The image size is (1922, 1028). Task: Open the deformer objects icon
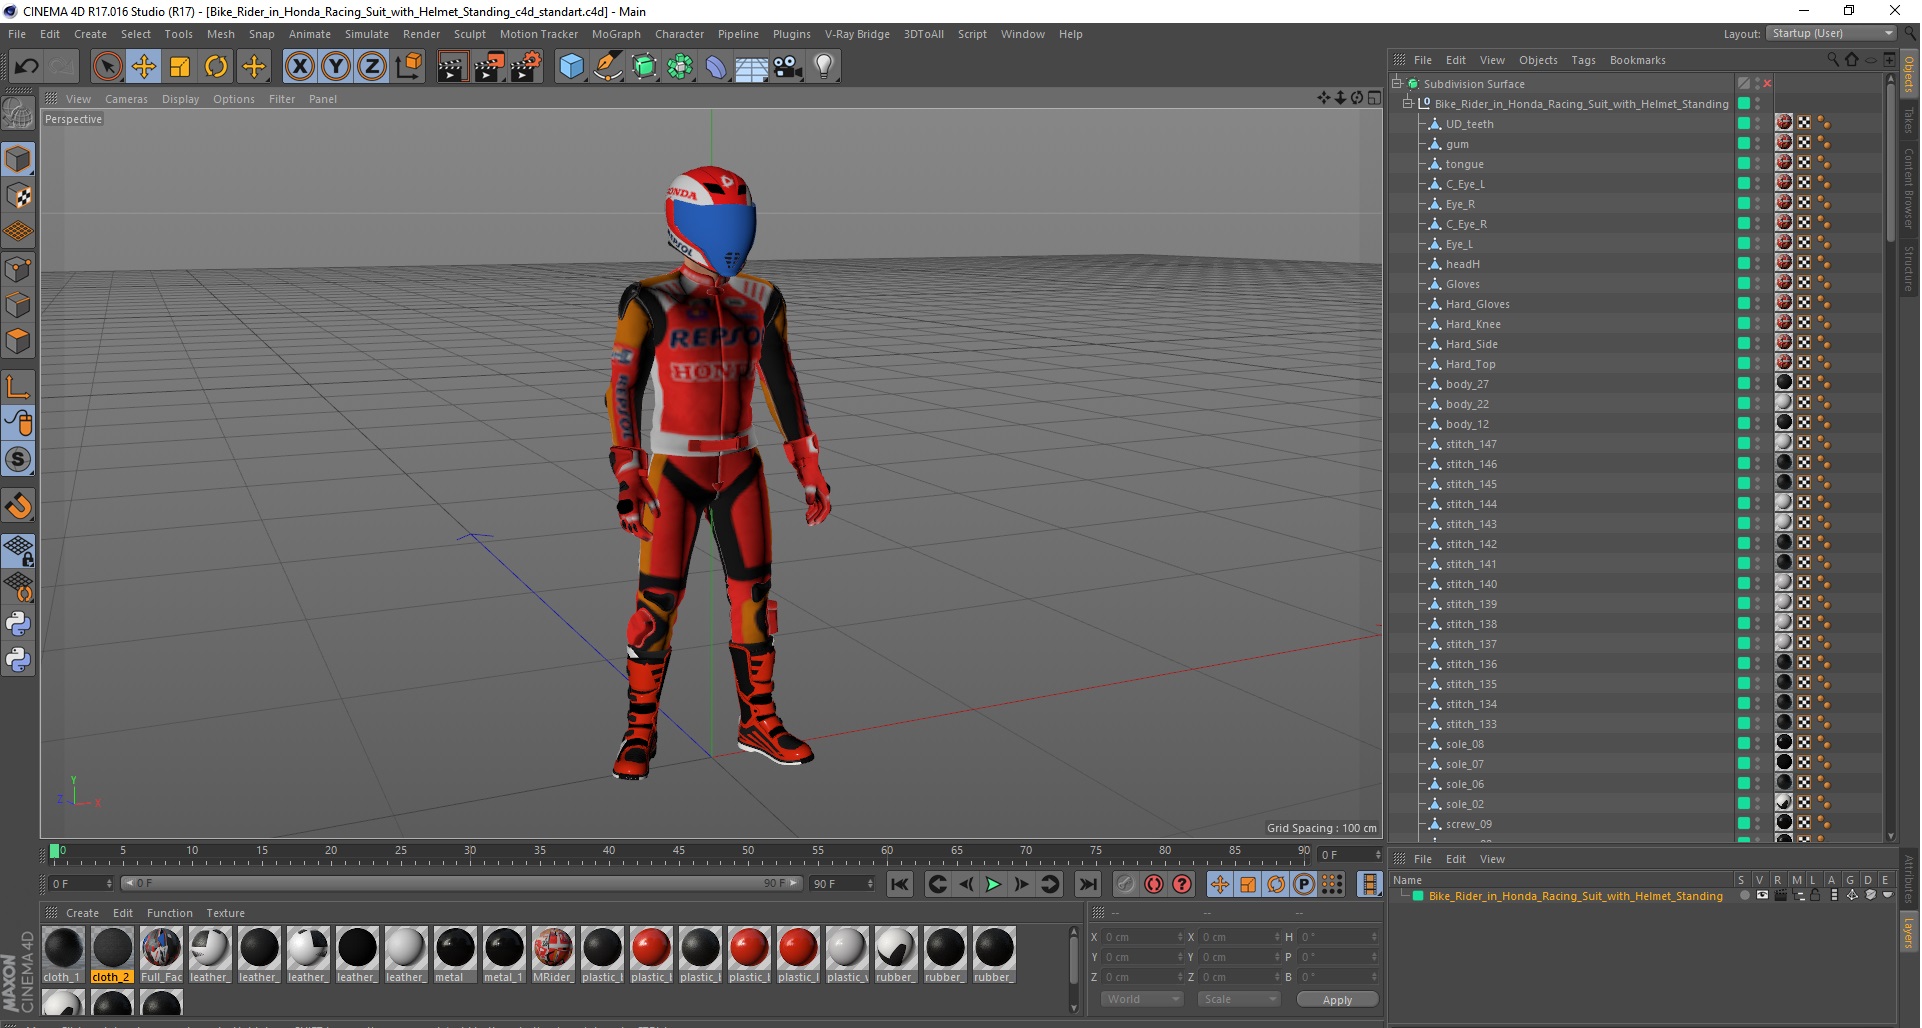click(716, 67)
